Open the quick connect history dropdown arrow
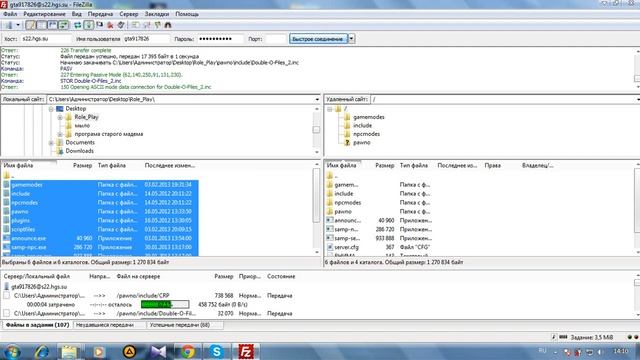Screen dimensions: 640x360 click(351, 39)
